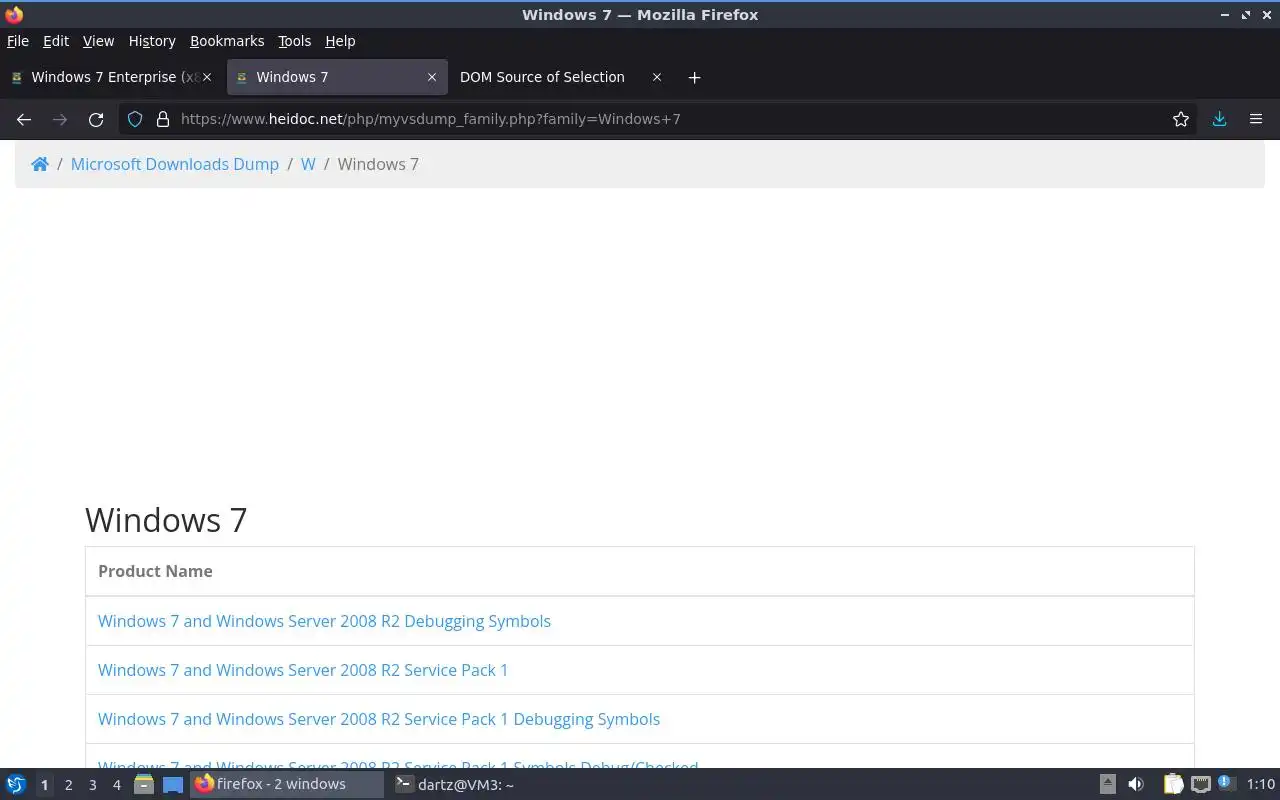Open the clipboard manager tray icon
Screen dimensions: 1280x800
(x=1173, y=784)
